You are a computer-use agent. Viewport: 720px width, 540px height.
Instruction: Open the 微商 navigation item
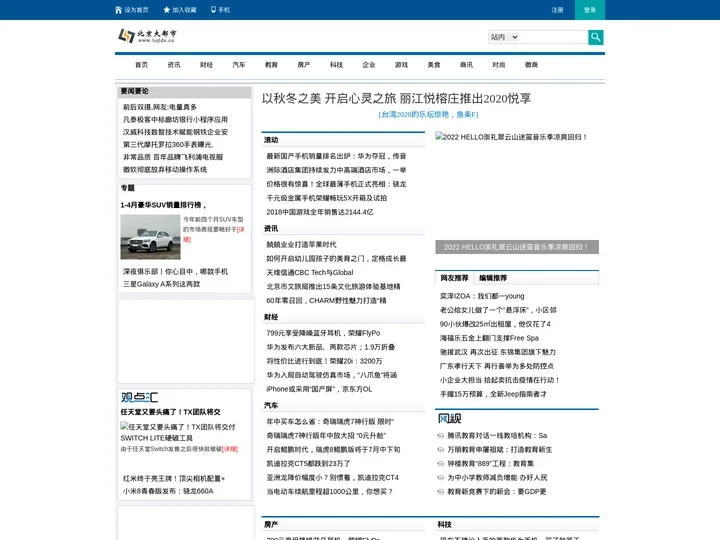531,65
